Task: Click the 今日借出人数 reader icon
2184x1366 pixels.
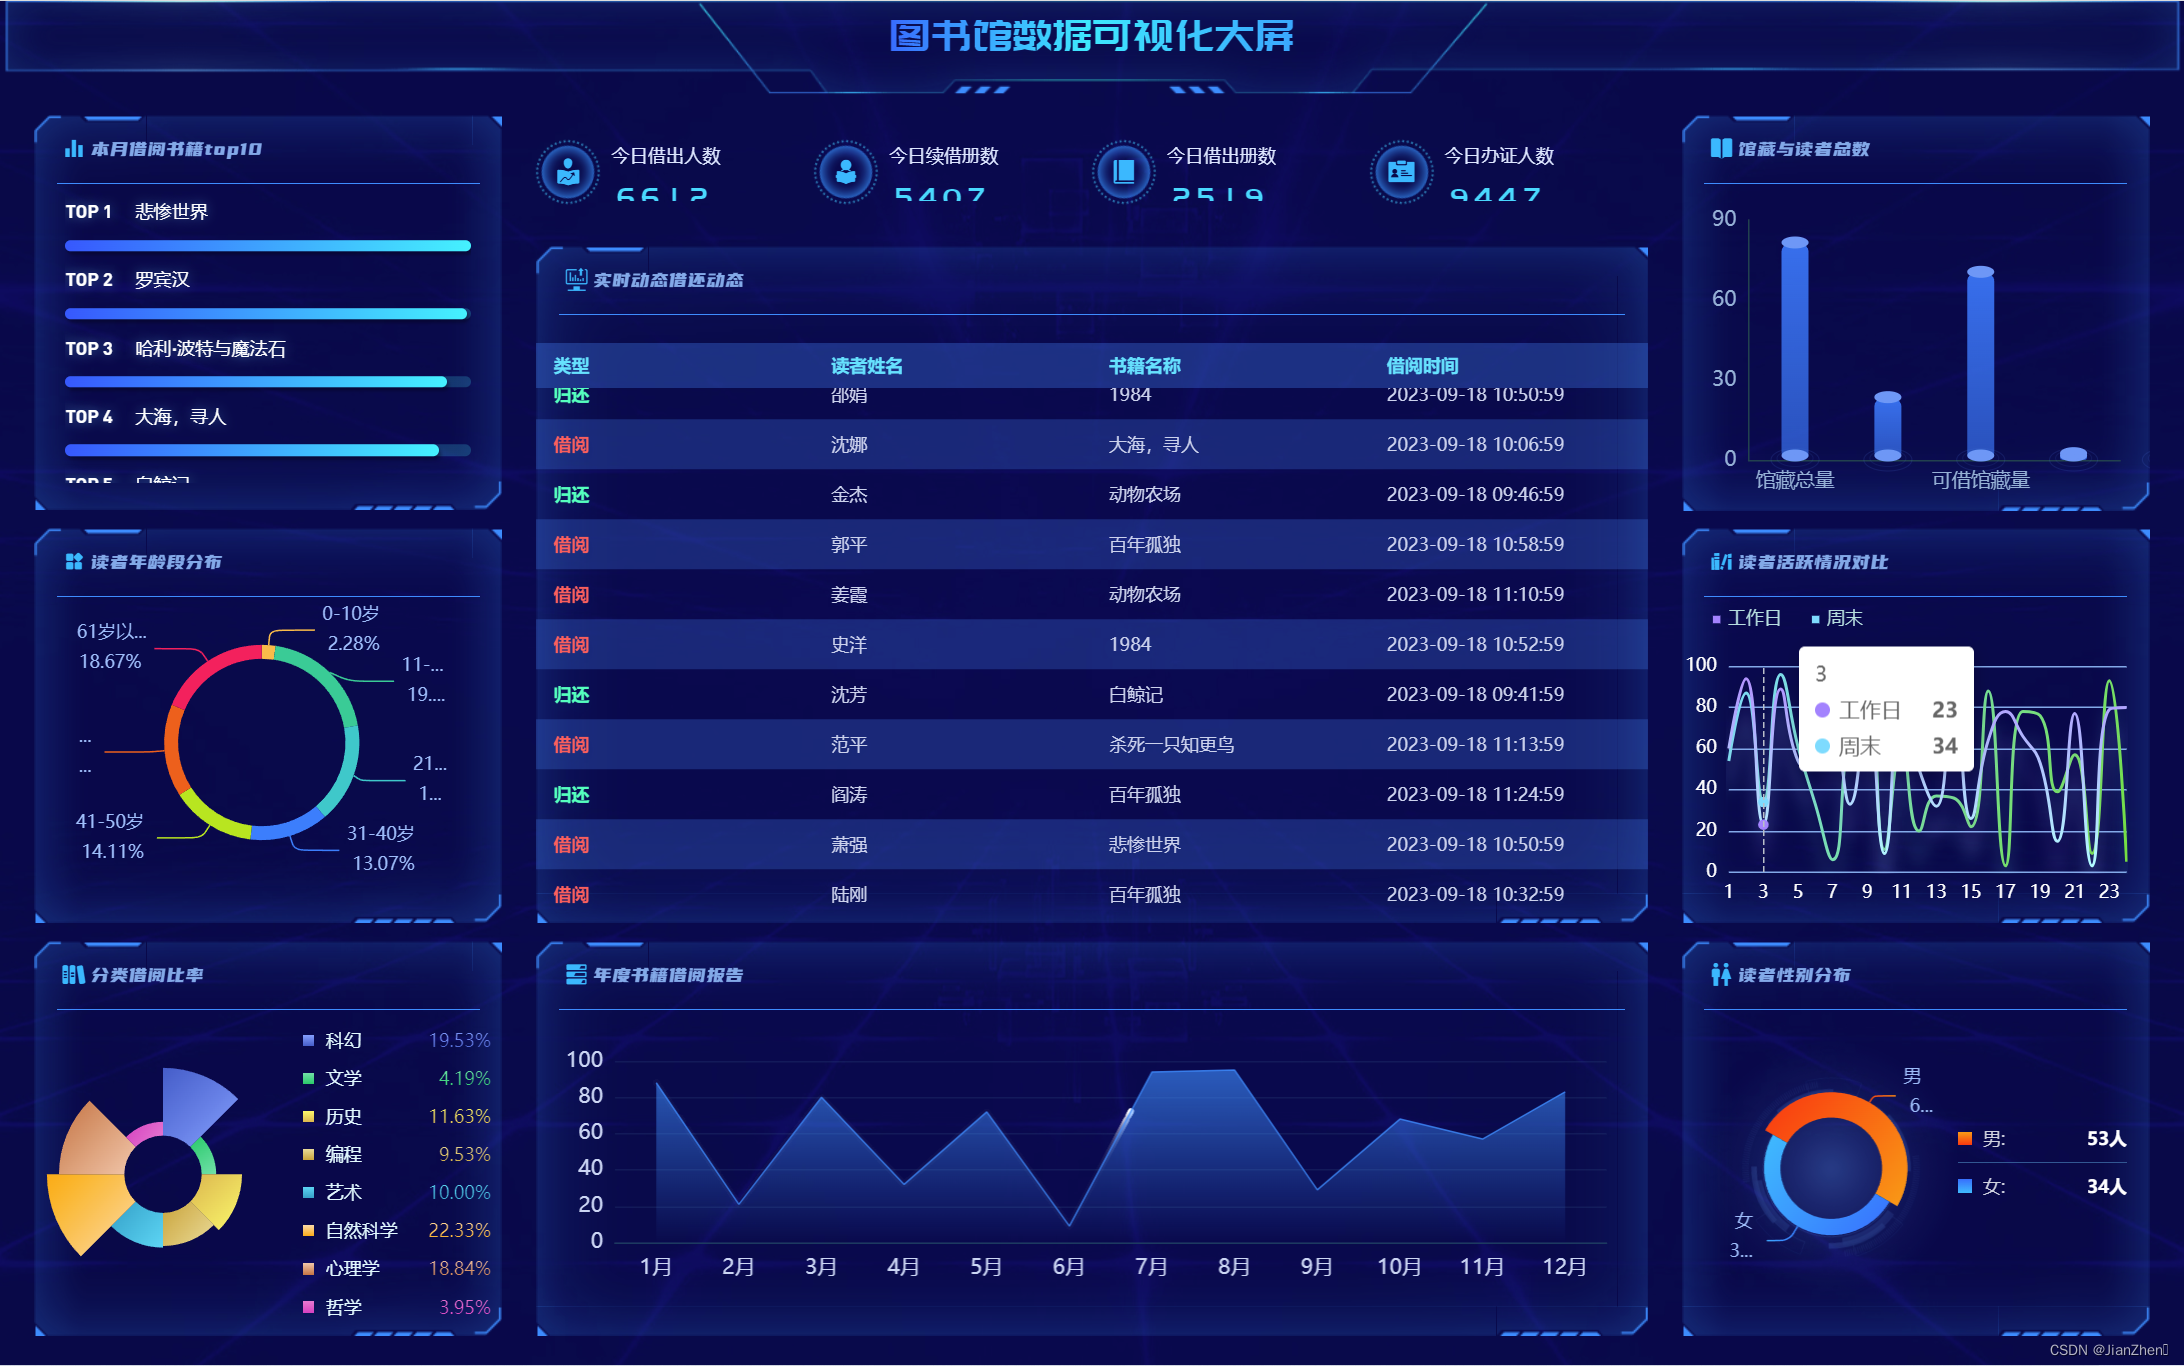Action: click(568, 173)
